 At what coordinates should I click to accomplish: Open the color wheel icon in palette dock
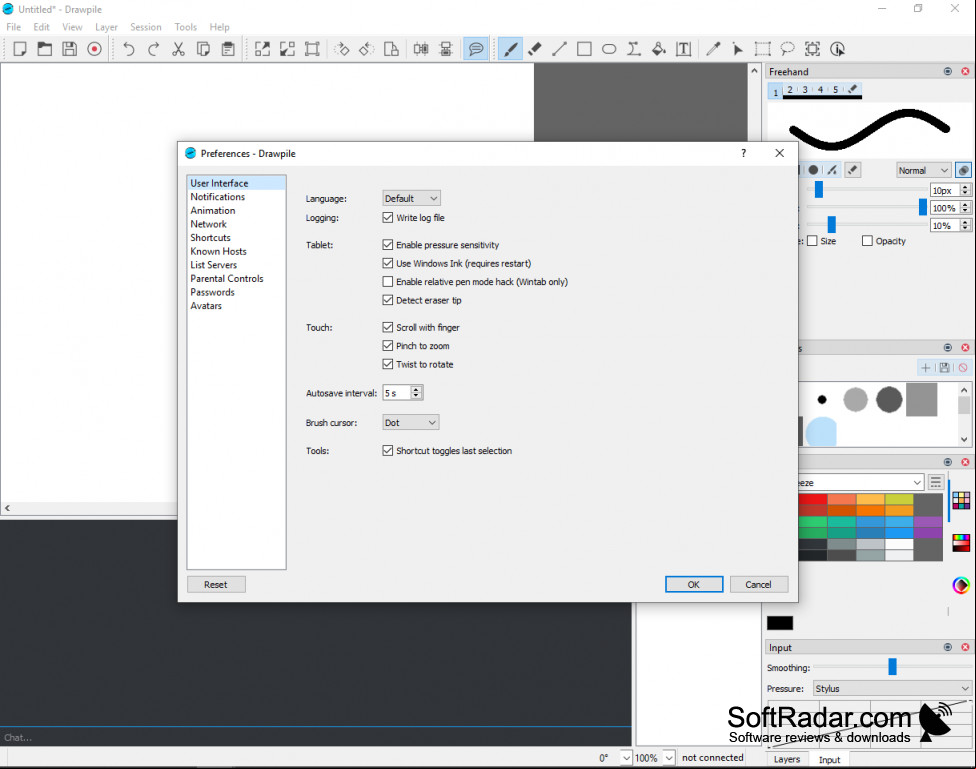coord(961,585)
